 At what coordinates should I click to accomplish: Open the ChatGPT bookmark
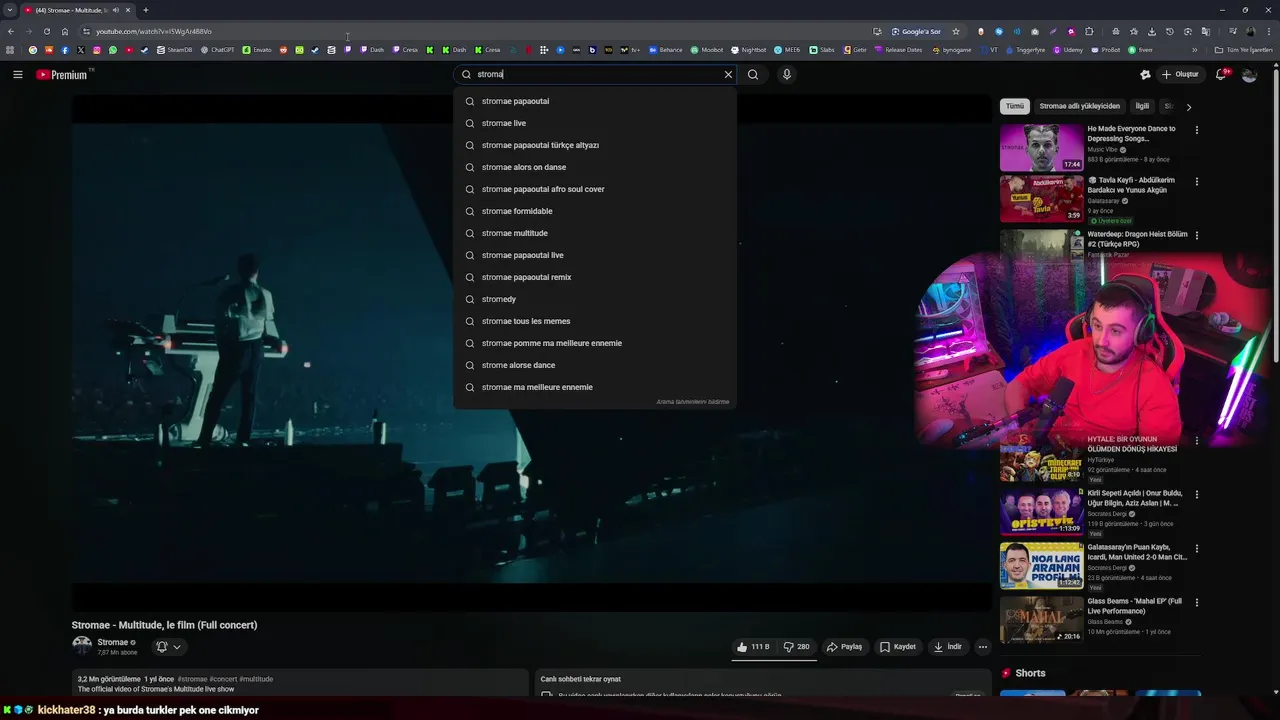point(218,49)
